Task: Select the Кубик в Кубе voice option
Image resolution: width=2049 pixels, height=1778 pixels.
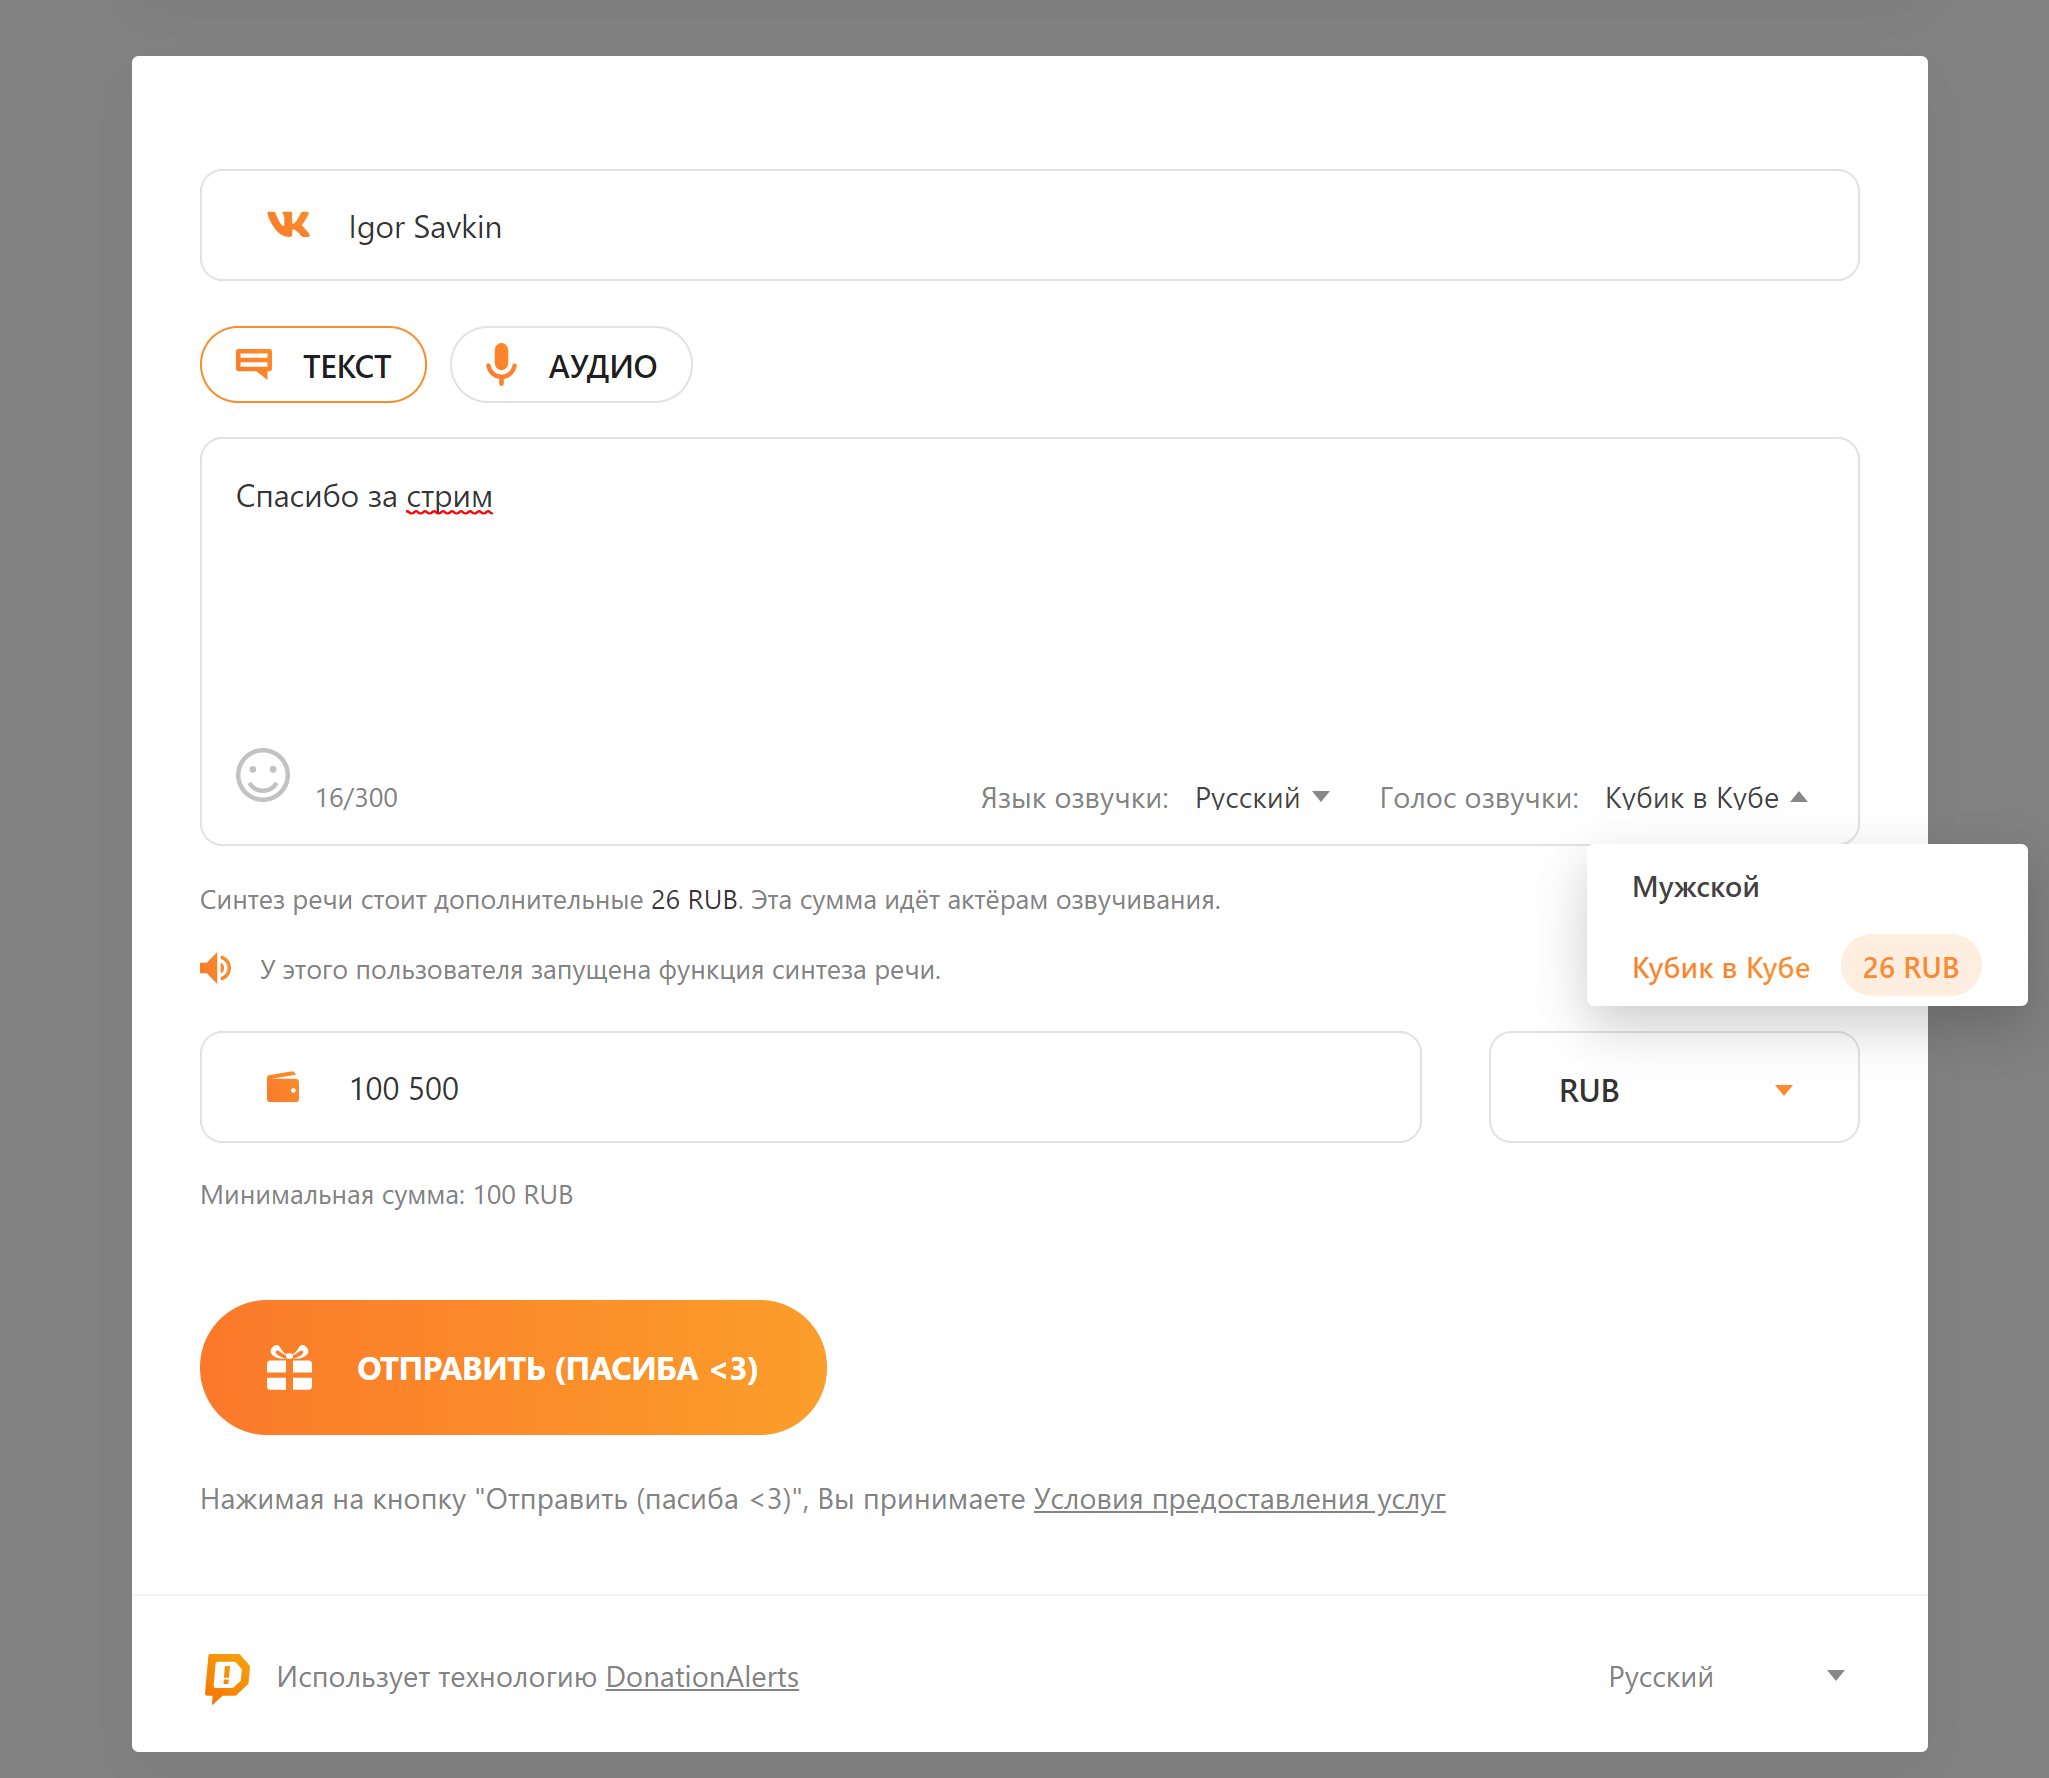Action: click(x=1720, y=967)
